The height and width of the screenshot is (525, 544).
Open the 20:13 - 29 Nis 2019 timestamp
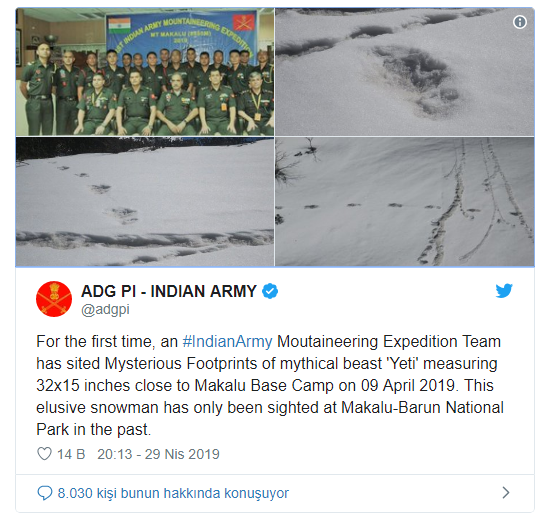159,454
